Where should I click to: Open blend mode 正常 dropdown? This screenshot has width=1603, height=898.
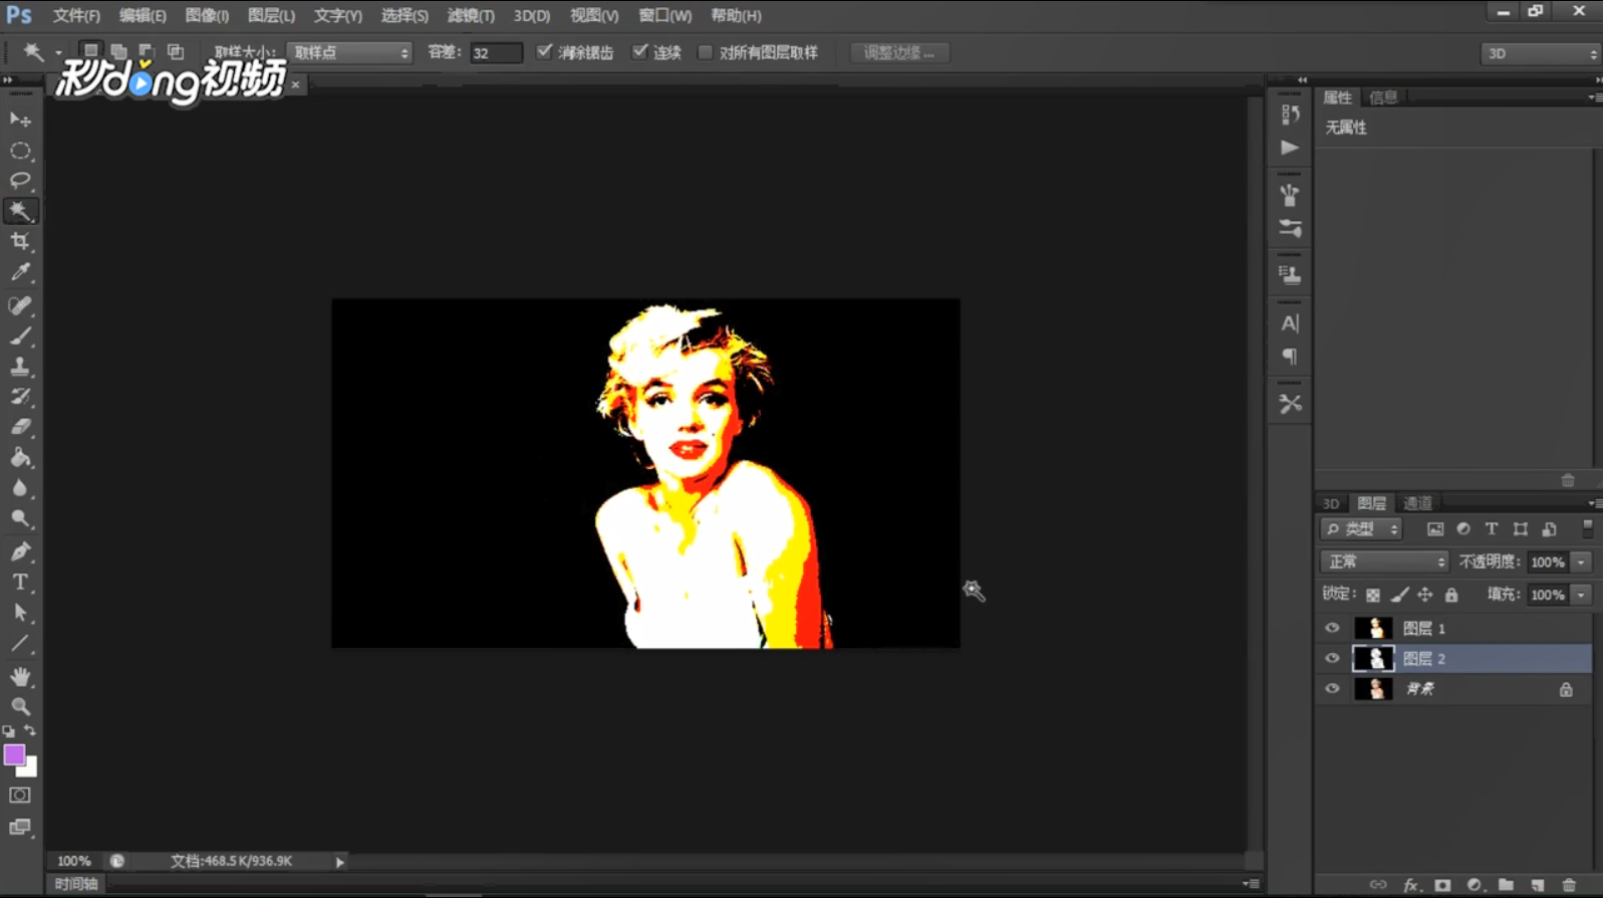1384,562
